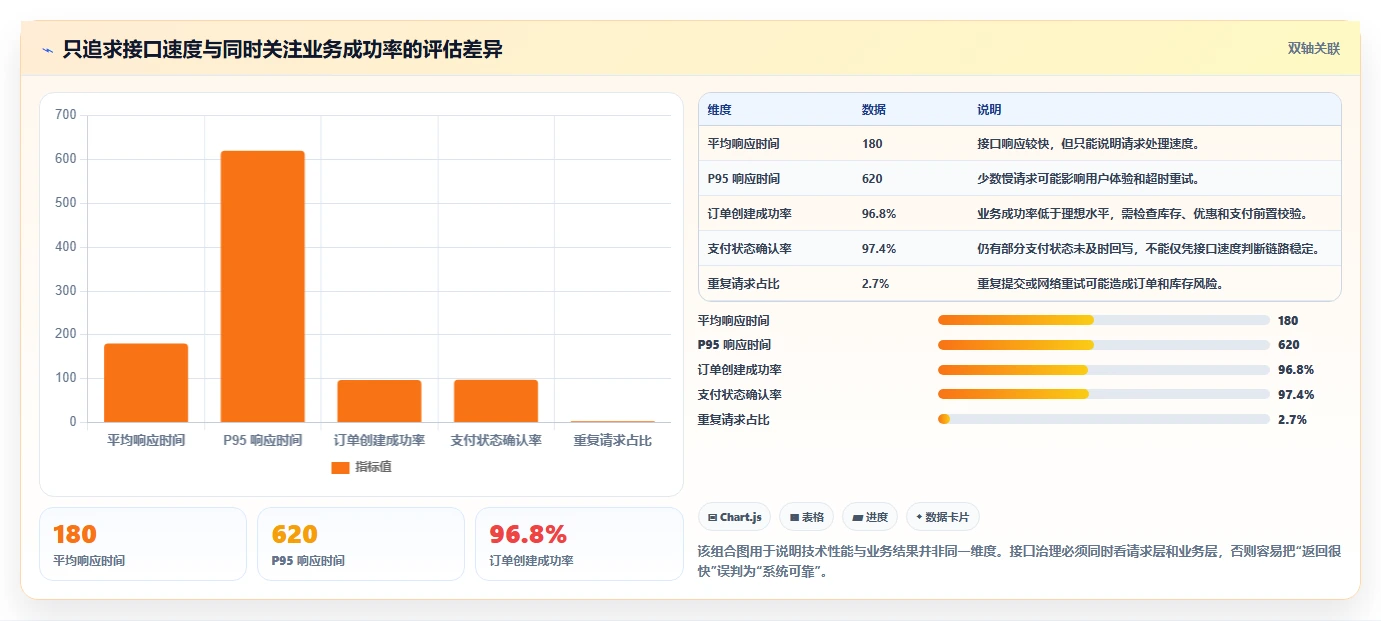
Task: Select the 进度 tag chip
Action: pyautogui.click(x=870, y=517)
